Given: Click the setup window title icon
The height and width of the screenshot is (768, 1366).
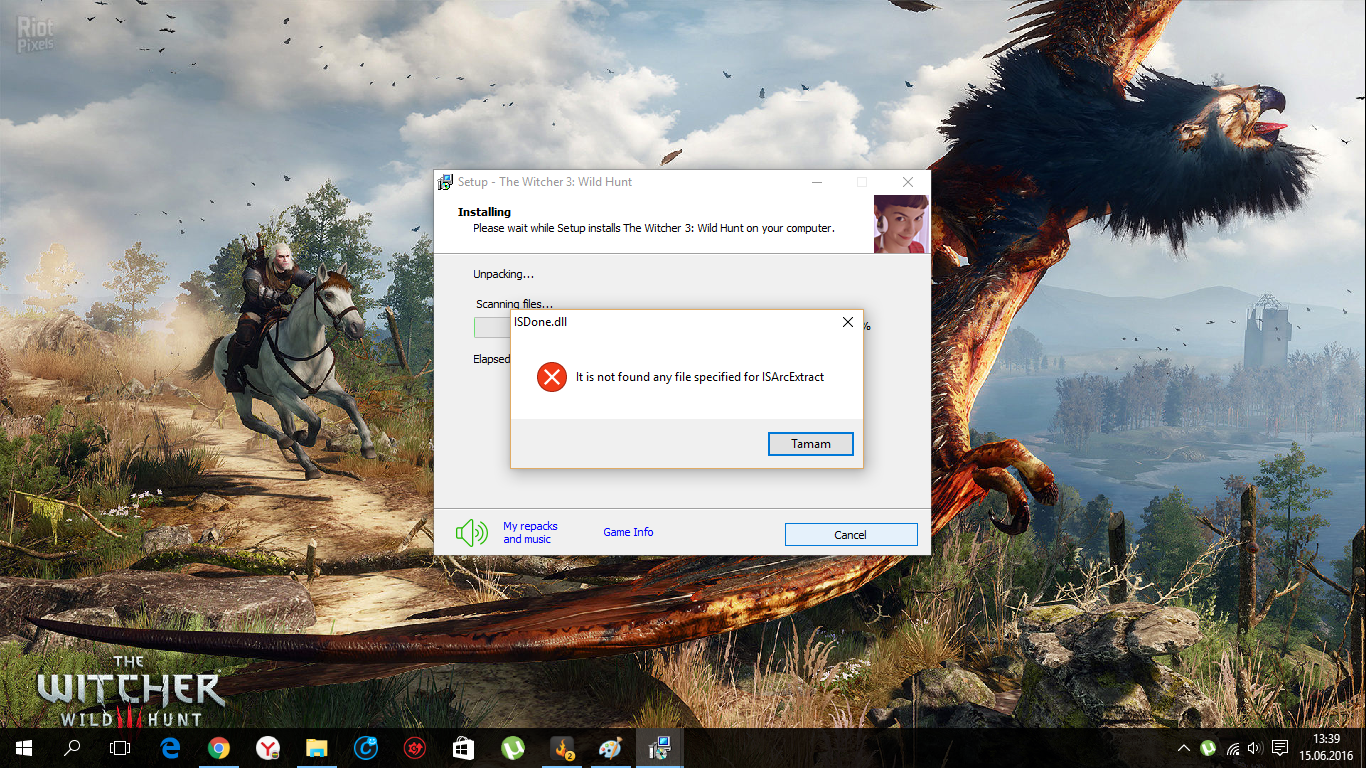Looking at the screenshot, I should [x=446, y=182].
